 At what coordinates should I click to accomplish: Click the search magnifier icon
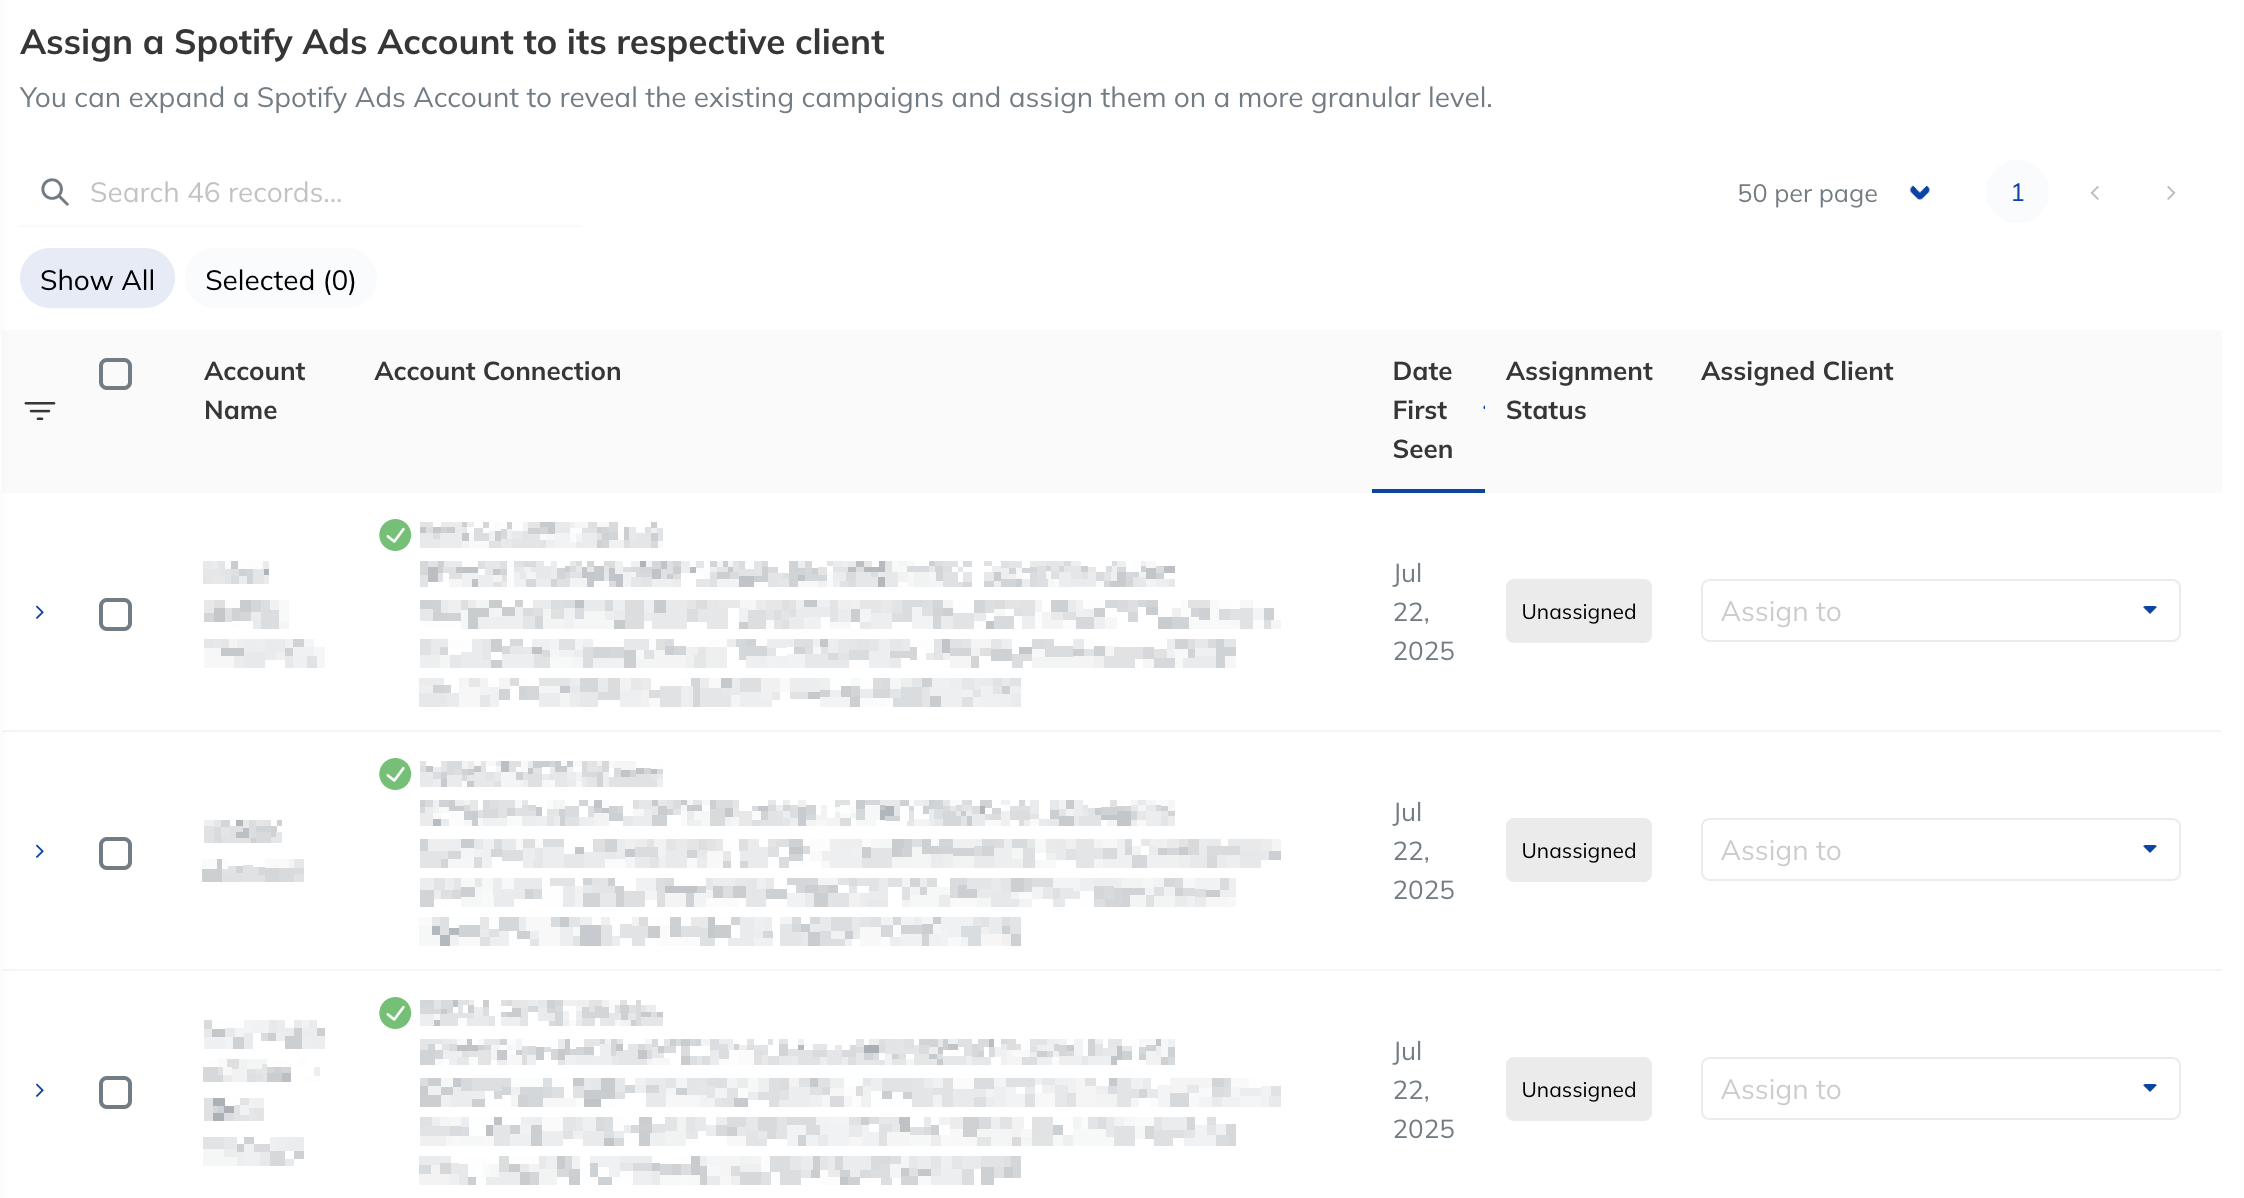pos(55,192)
